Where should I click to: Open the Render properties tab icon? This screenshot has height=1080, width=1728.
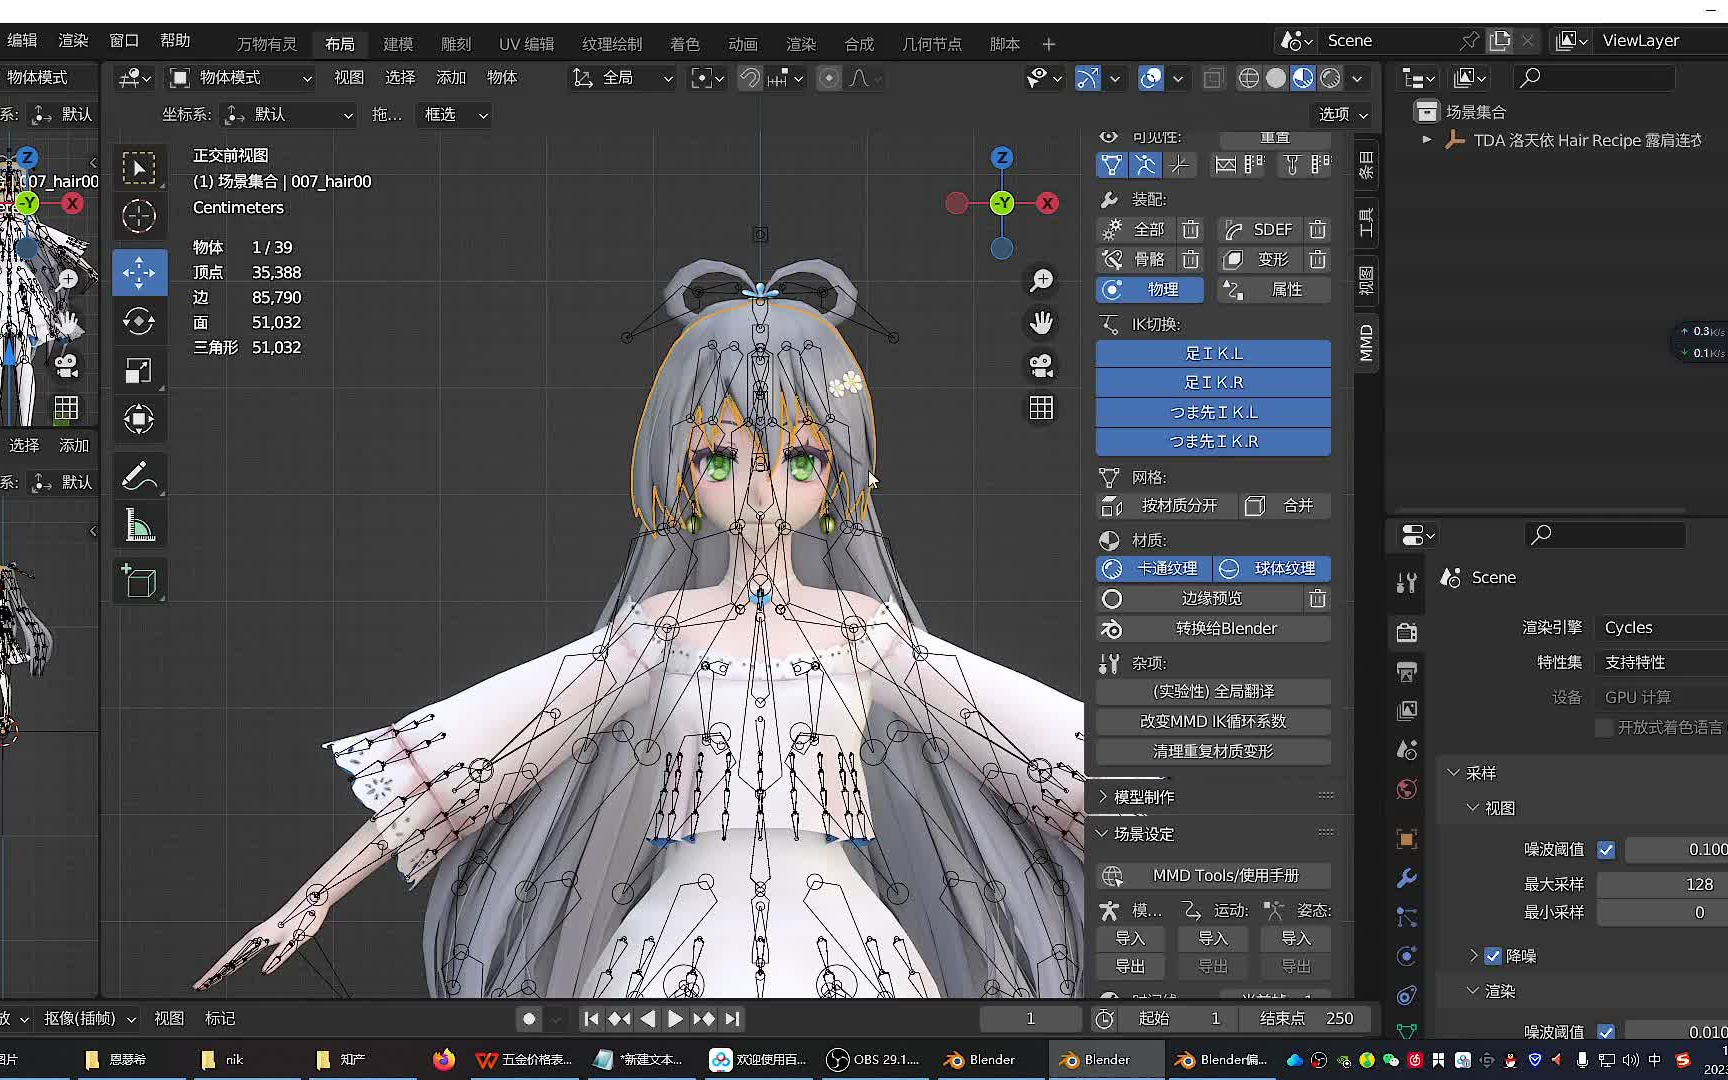click(x=1407, y=632)
